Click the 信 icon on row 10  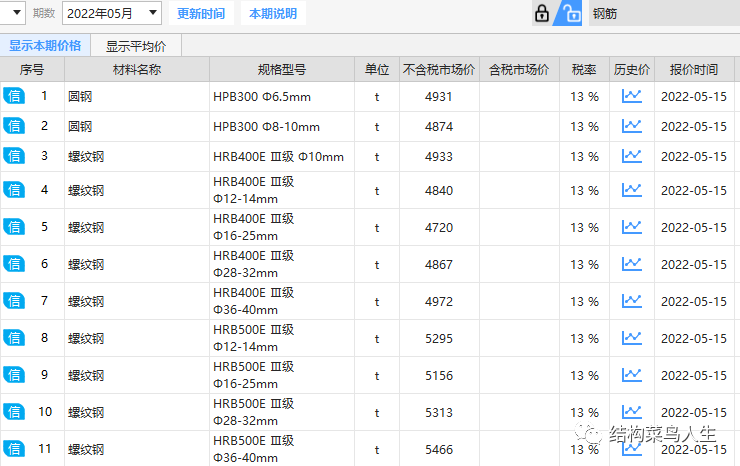(14, 412)
